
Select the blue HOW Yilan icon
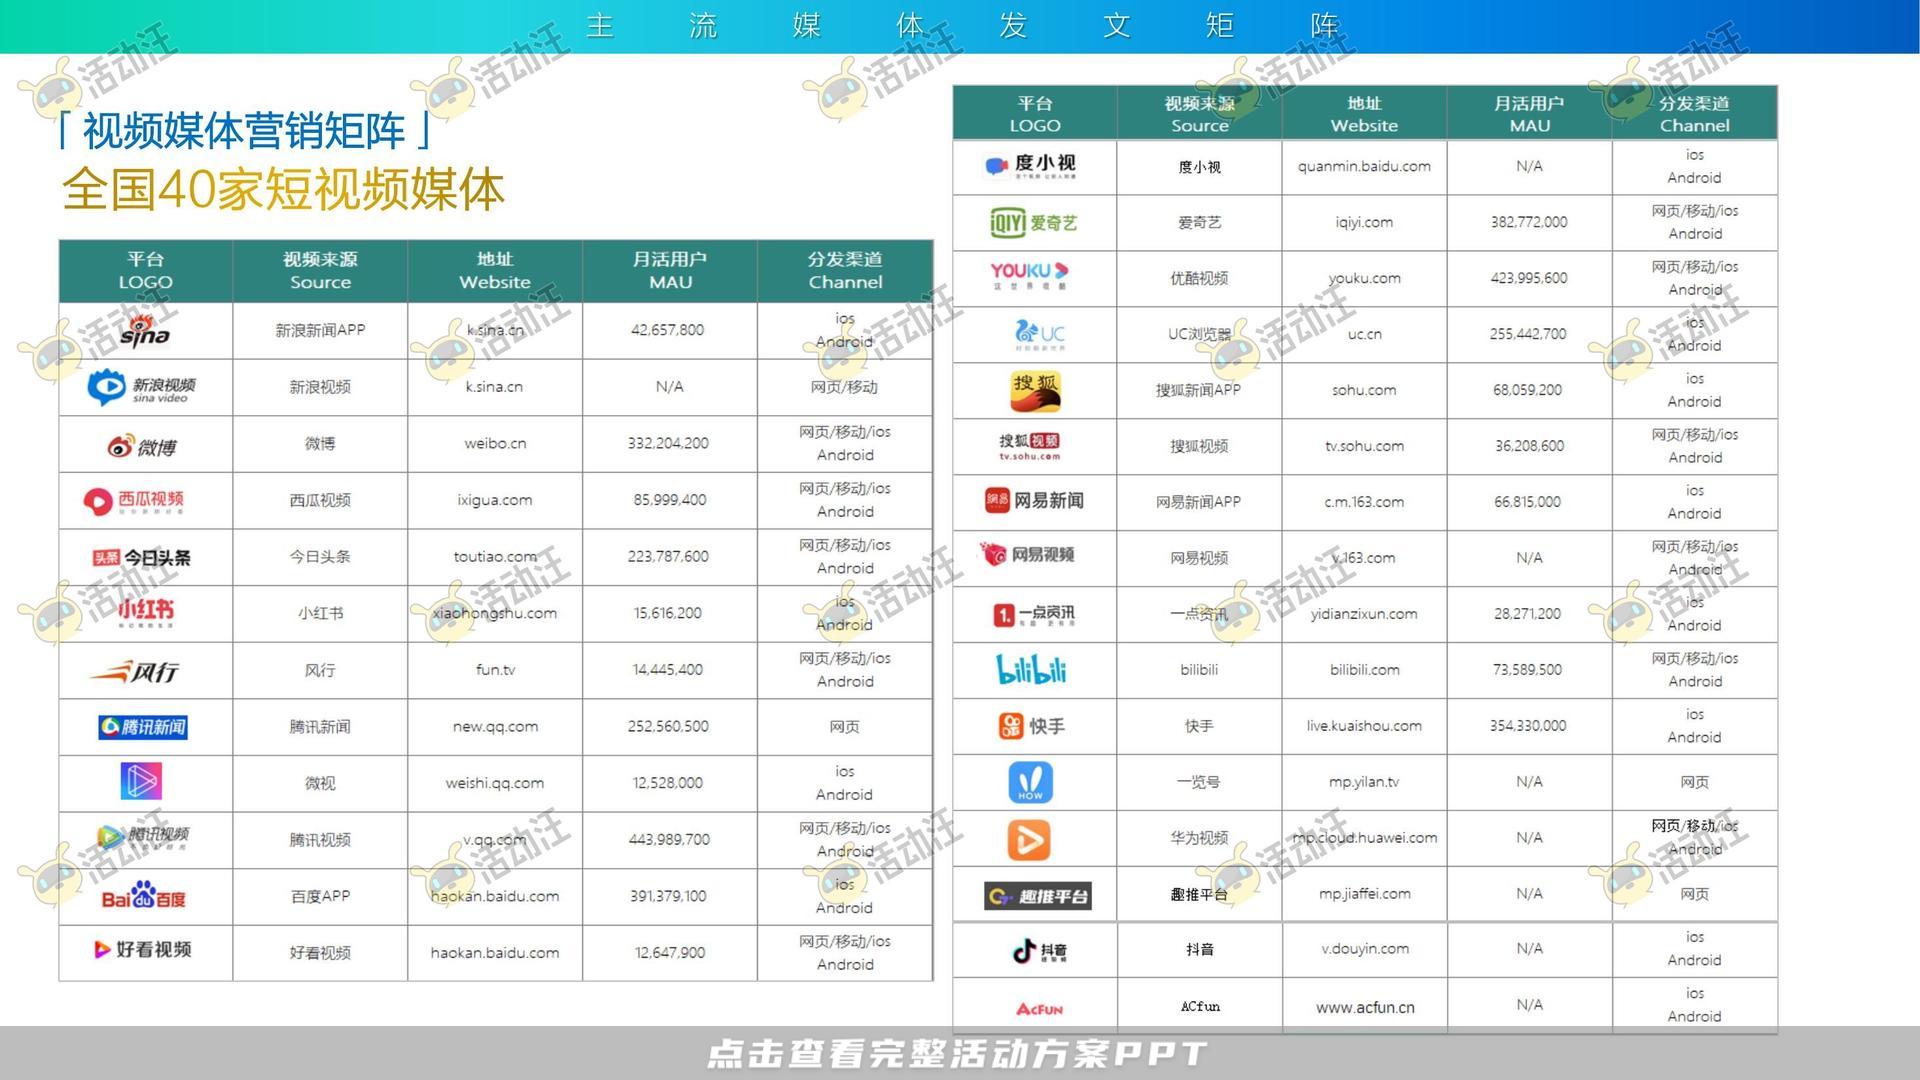1030,782
